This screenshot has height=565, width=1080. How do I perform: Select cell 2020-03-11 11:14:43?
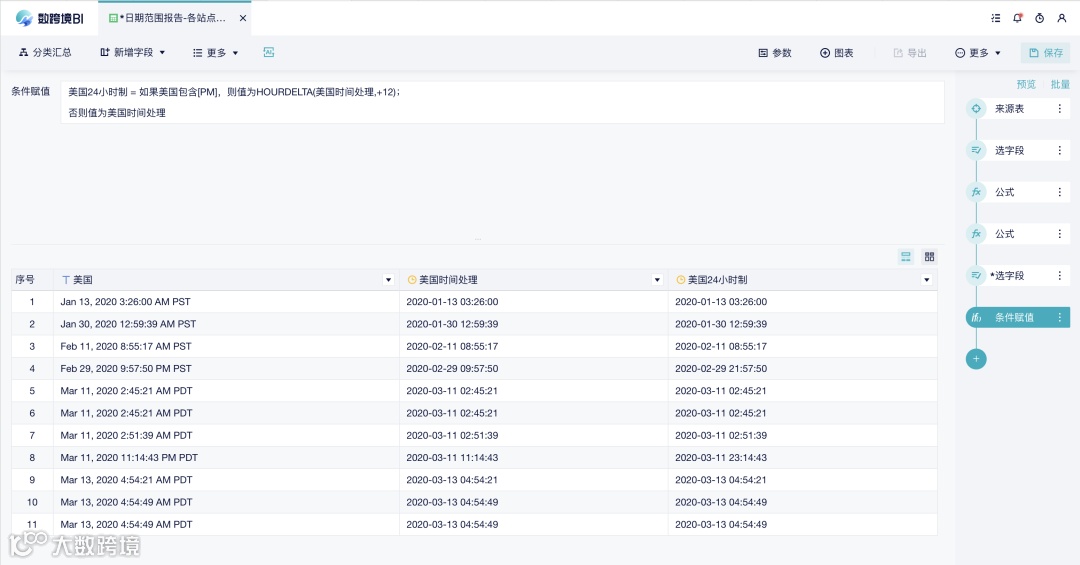click(534, 458)
